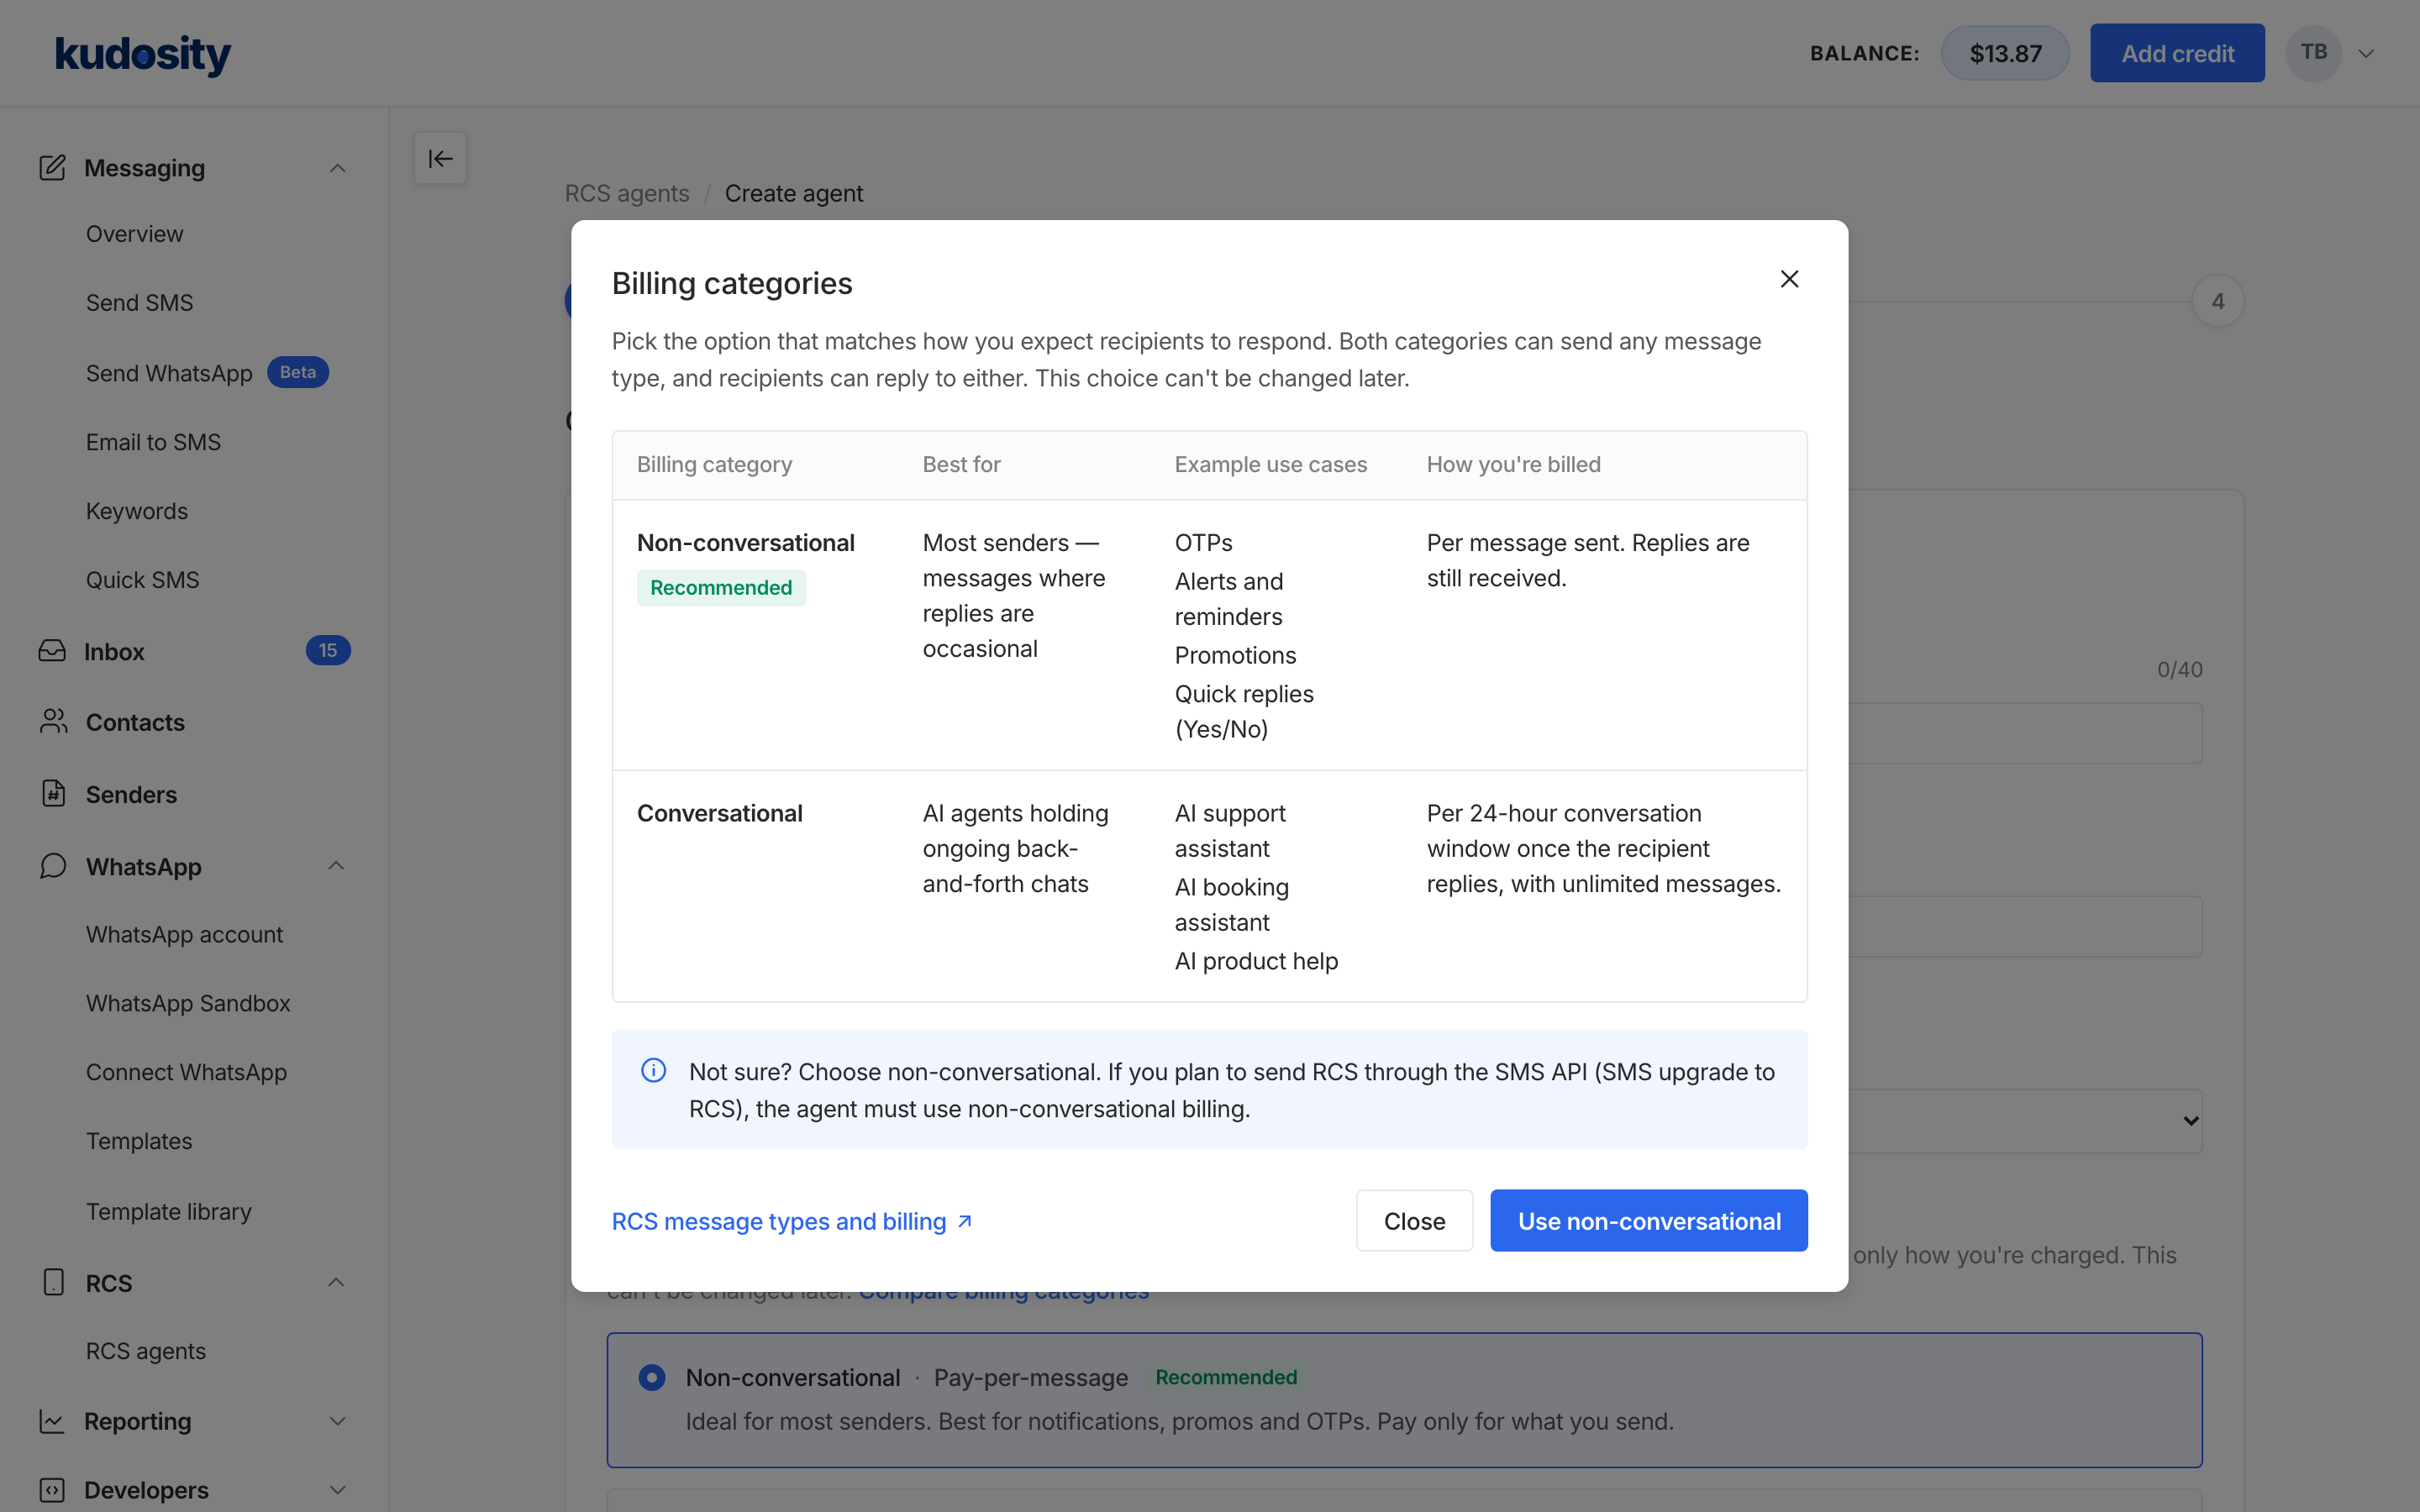Close the Billing categories dialog with X
The image size is (2420, 1512).
tap(1789, 279)
